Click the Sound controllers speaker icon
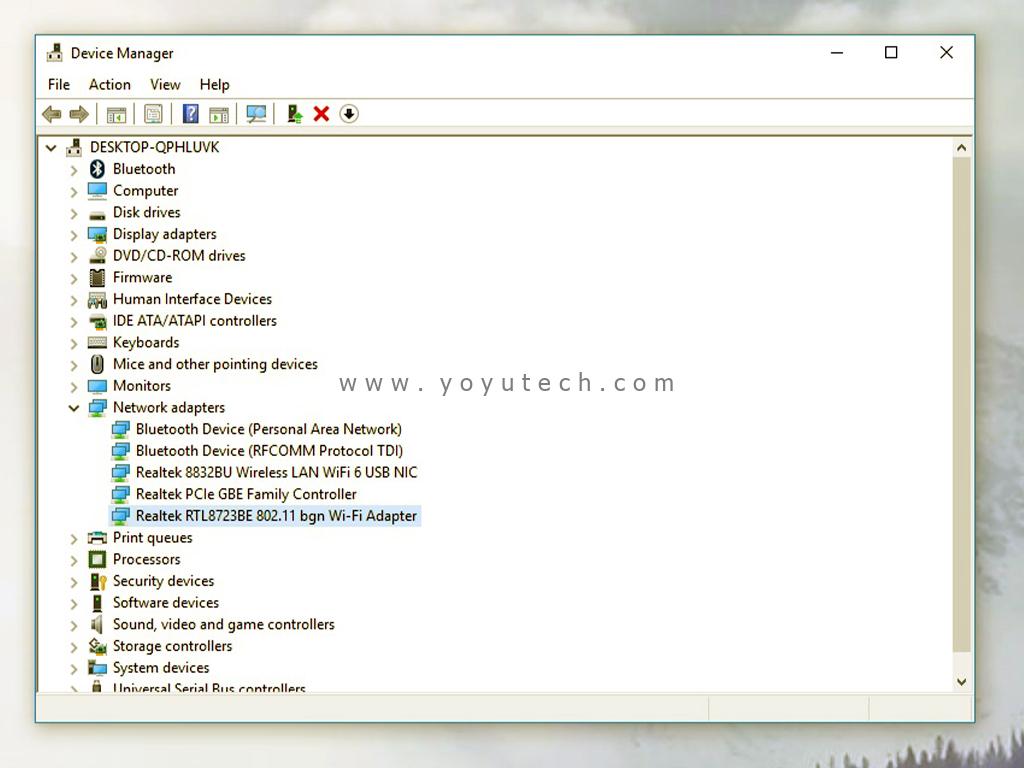This screenshot has width=1024, height=768. pos(97,624)
